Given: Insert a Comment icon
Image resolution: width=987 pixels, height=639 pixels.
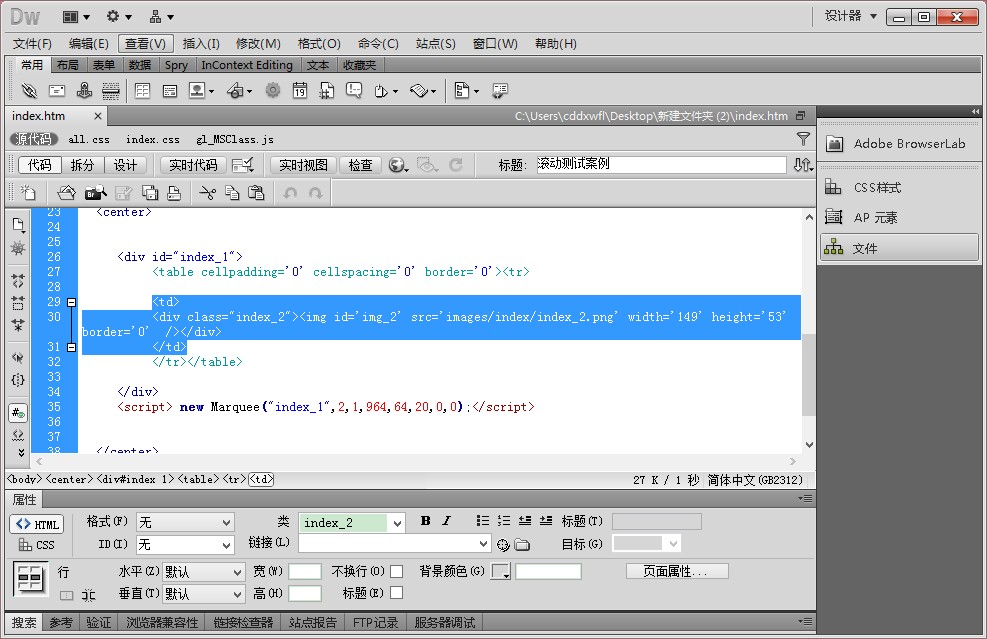Looking at the screenshot, I should click(354, 91).
